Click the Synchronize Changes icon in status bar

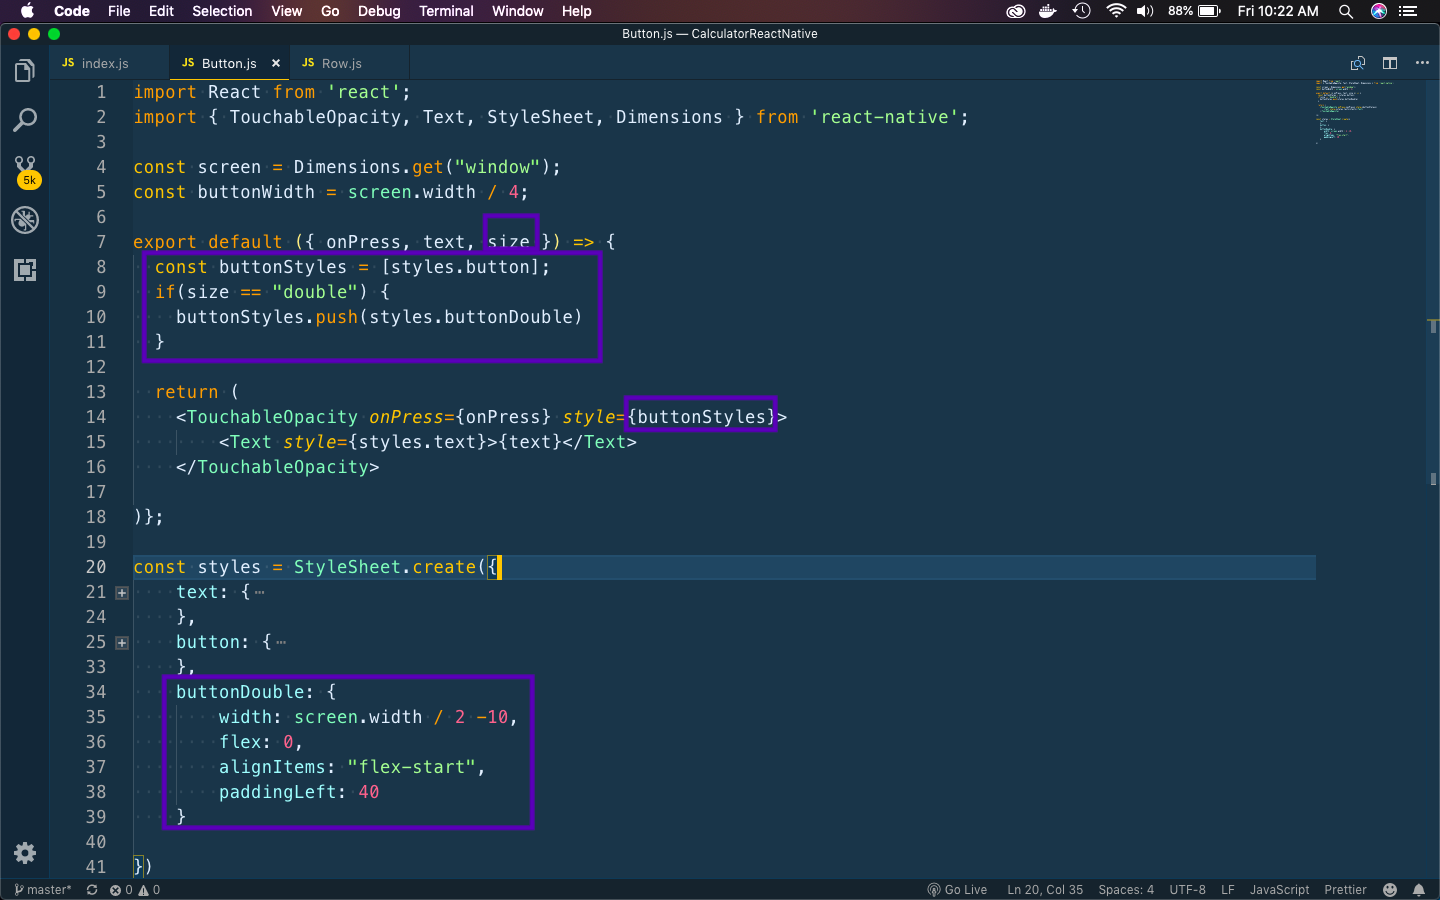tap(92, 890)
